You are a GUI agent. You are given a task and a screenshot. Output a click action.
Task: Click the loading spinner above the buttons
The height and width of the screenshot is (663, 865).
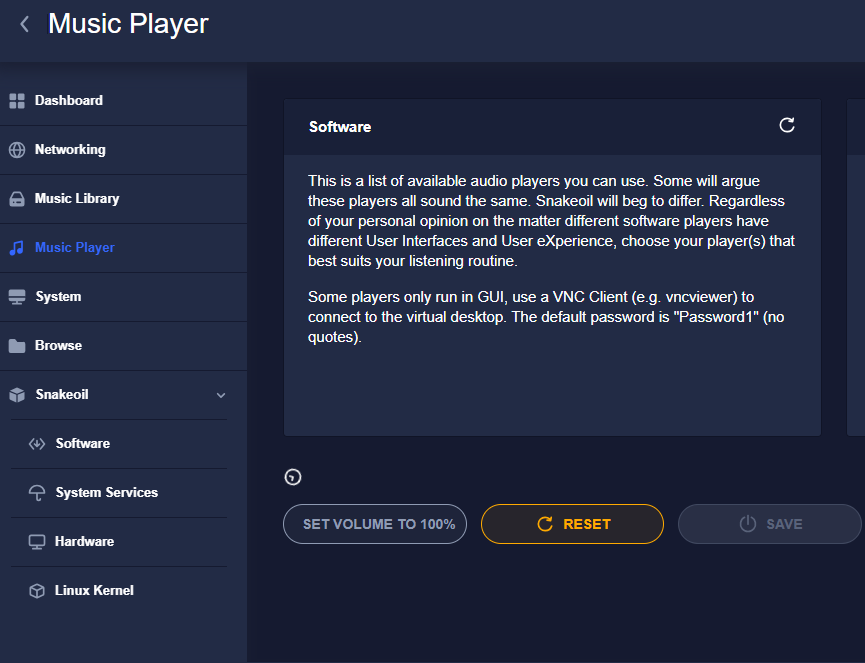[x=293, y=477]
